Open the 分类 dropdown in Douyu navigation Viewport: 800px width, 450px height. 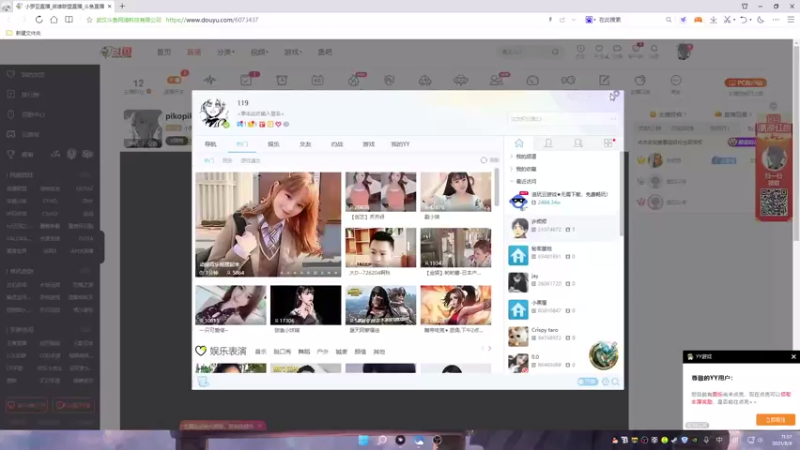[226, 52]
